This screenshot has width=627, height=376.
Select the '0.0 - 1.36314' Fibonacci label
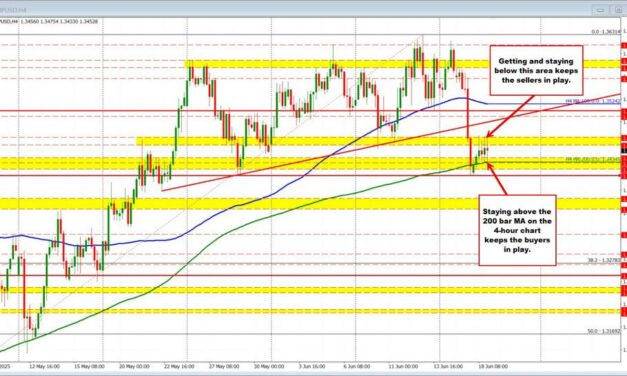point(605,32)
